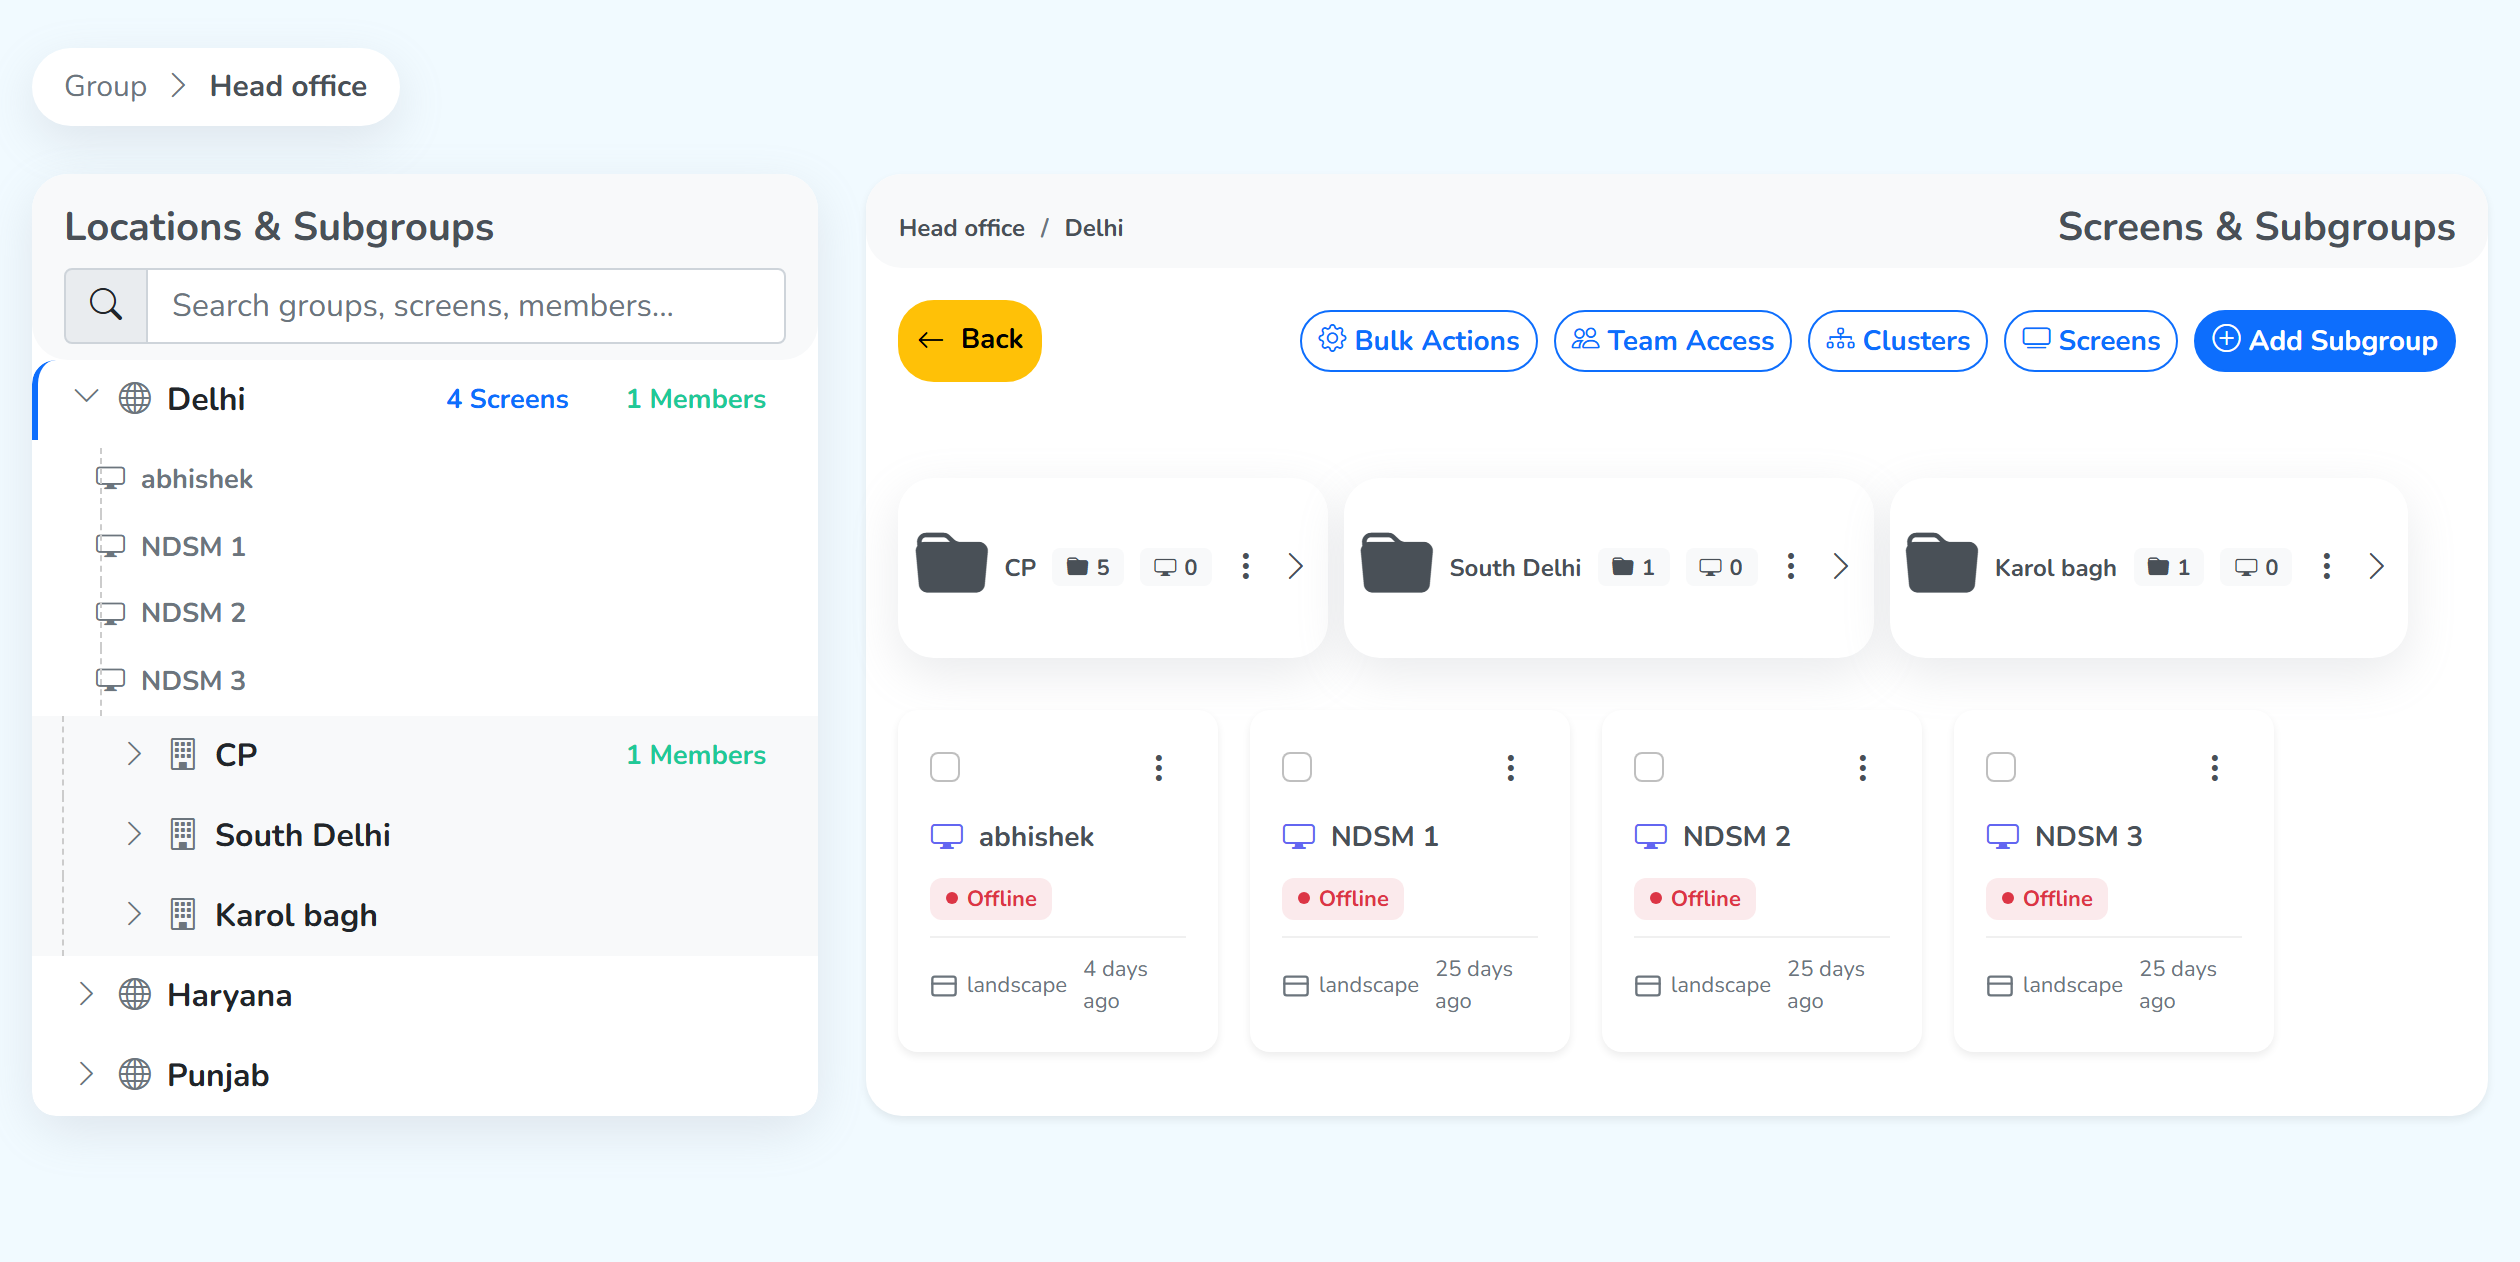Open NDSM 3 card options menu
Image resolution: width=2520 pixels, height=1262 pixels.
click(x=2214, y=768)
